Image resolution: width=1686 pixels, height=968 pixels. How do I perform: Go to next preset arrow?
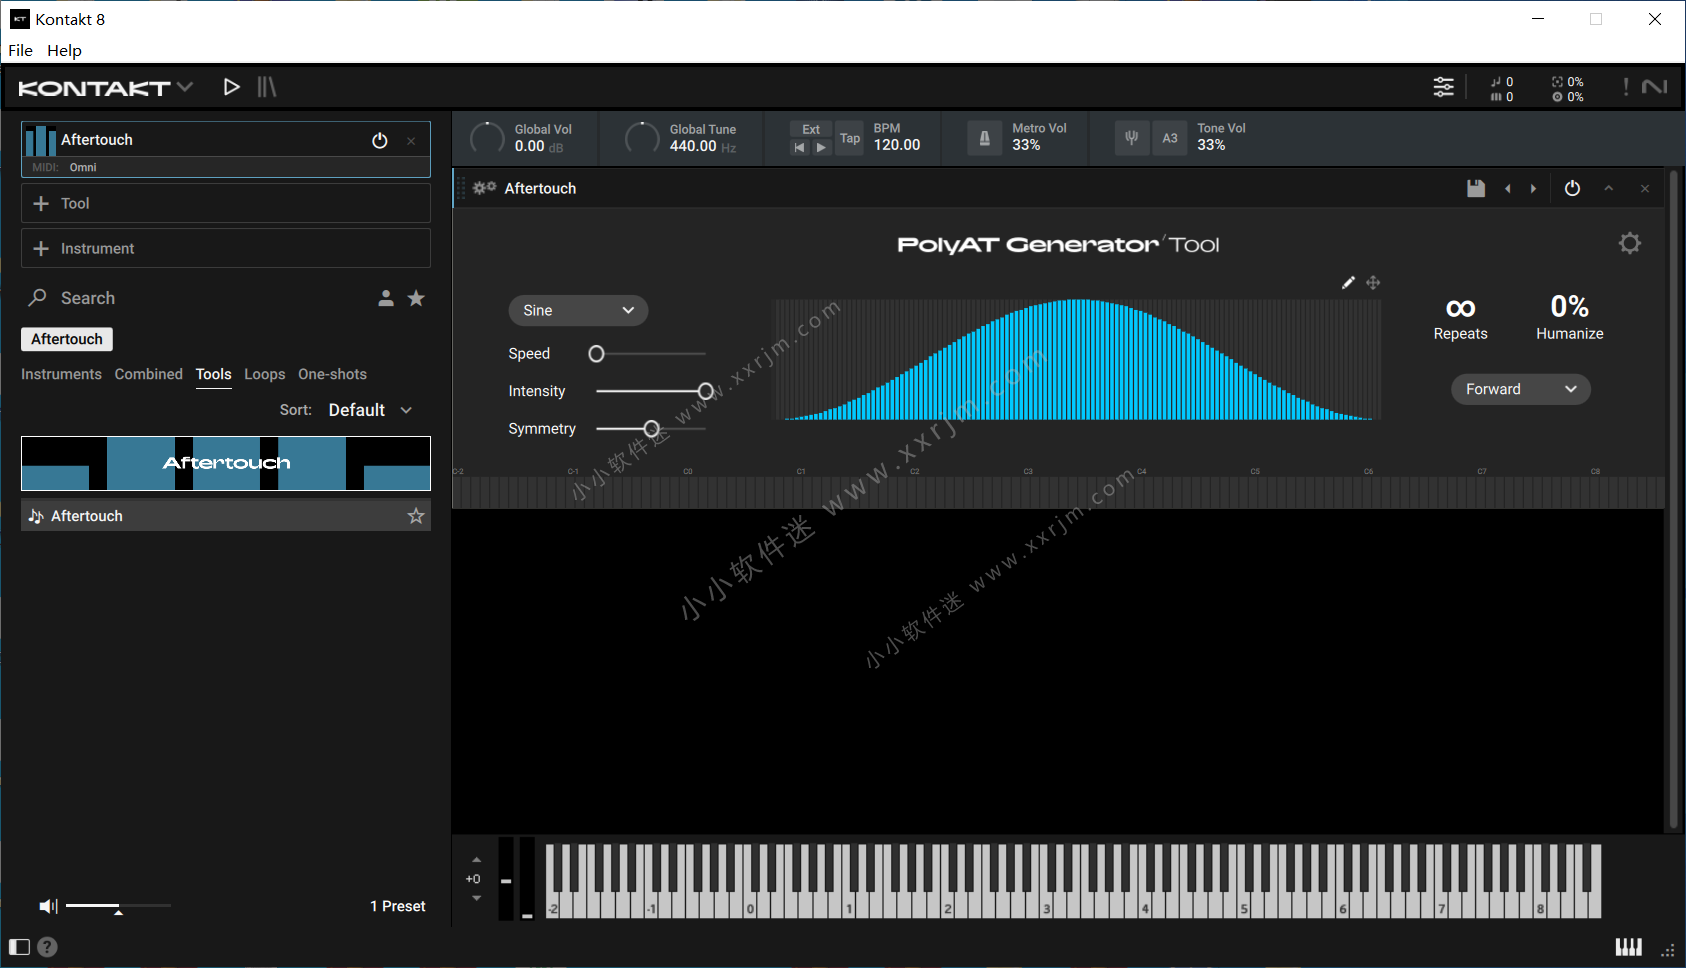[1533, 188]
